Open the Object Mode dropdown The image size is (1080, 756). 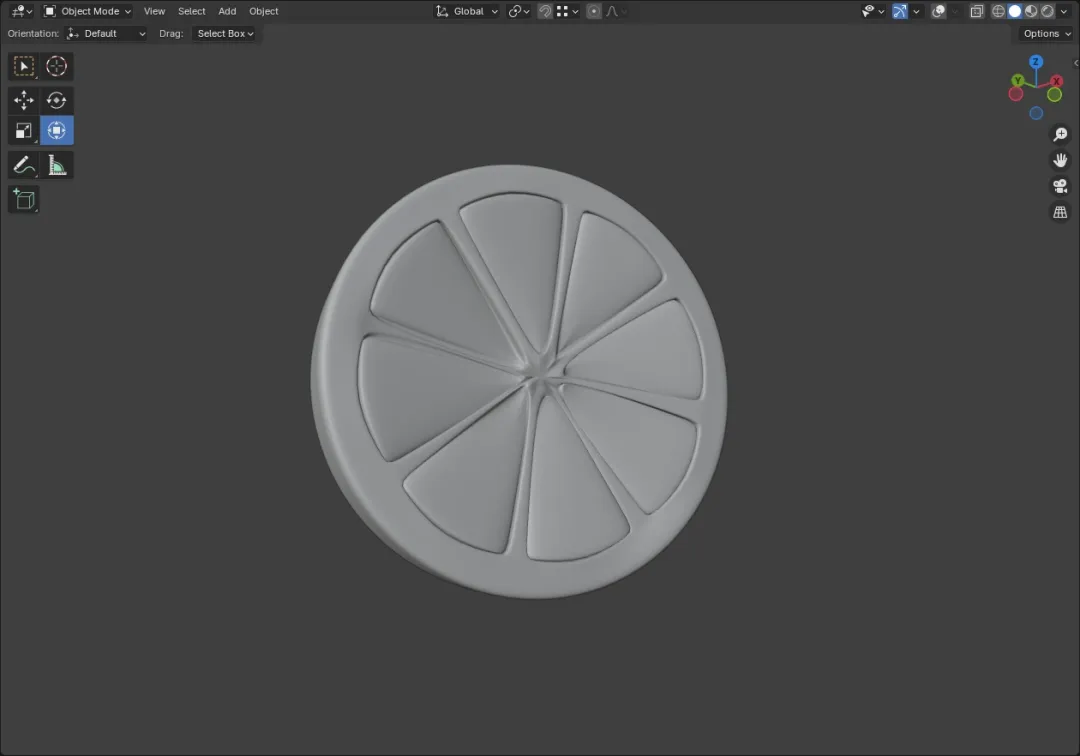point(87,11)
